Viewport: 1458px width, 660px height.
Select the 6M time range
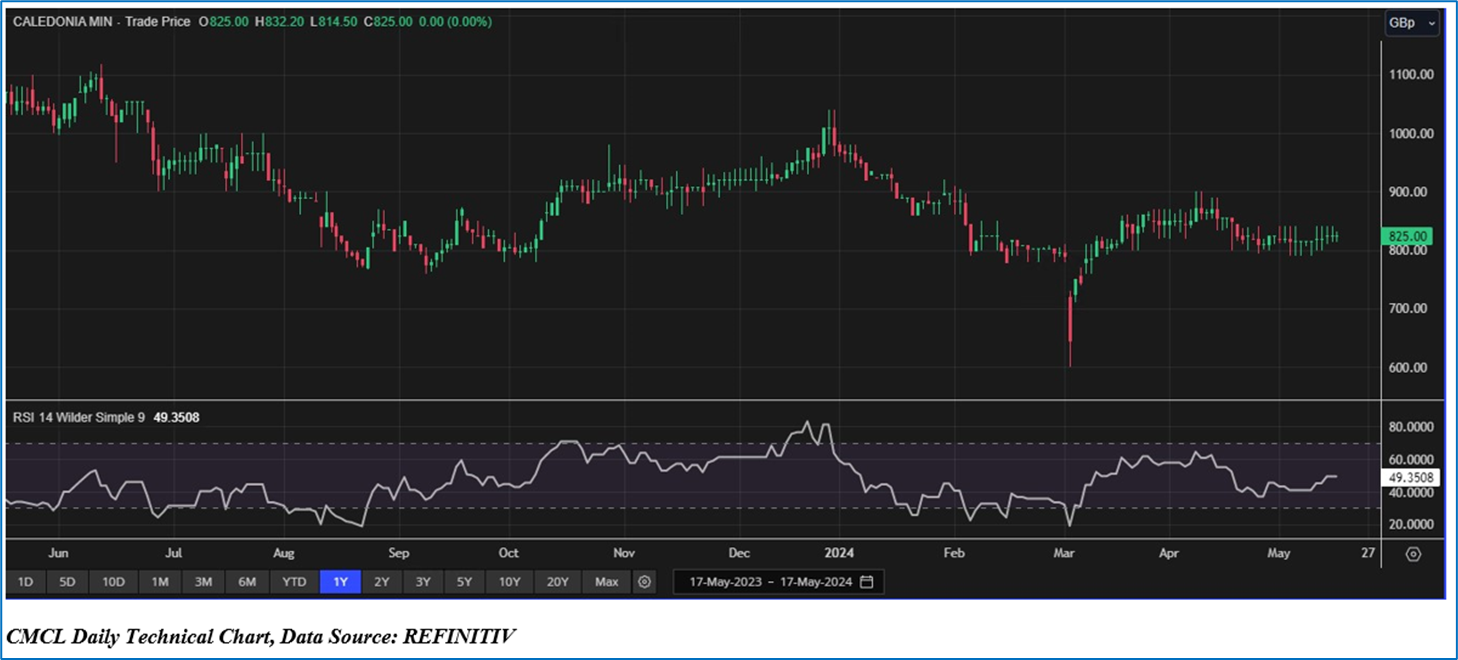pos(247,581)
